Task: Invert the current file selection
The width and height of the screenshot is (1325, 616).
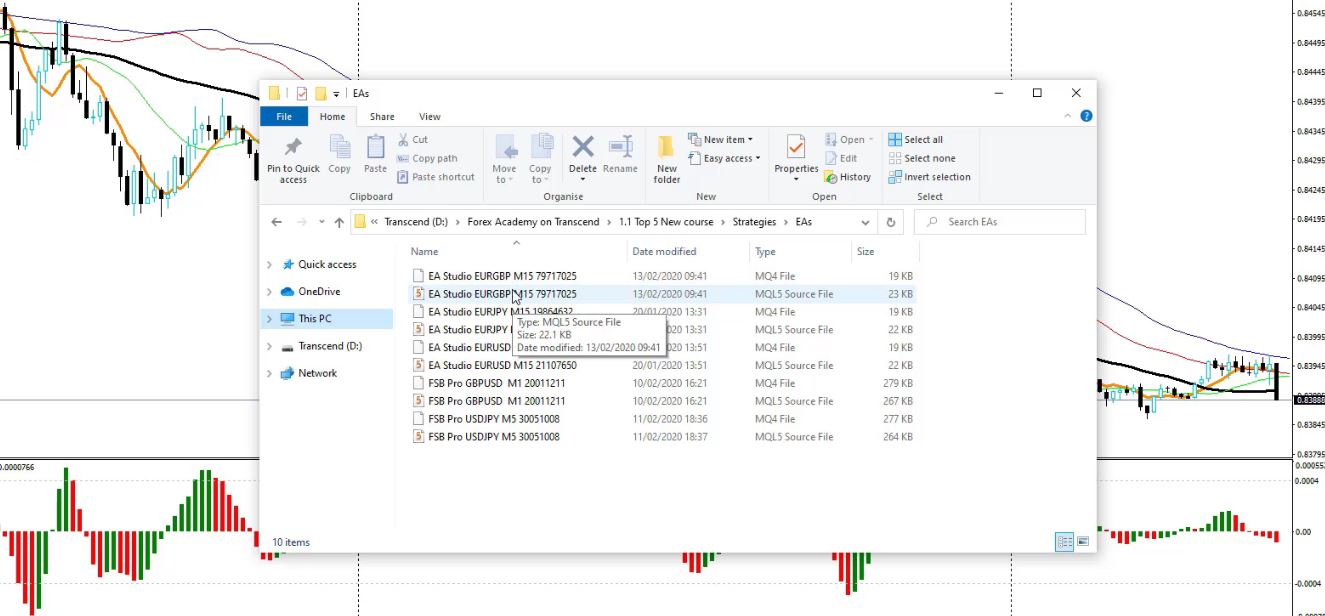Action: pyautogui.click(x=929, y=177)
